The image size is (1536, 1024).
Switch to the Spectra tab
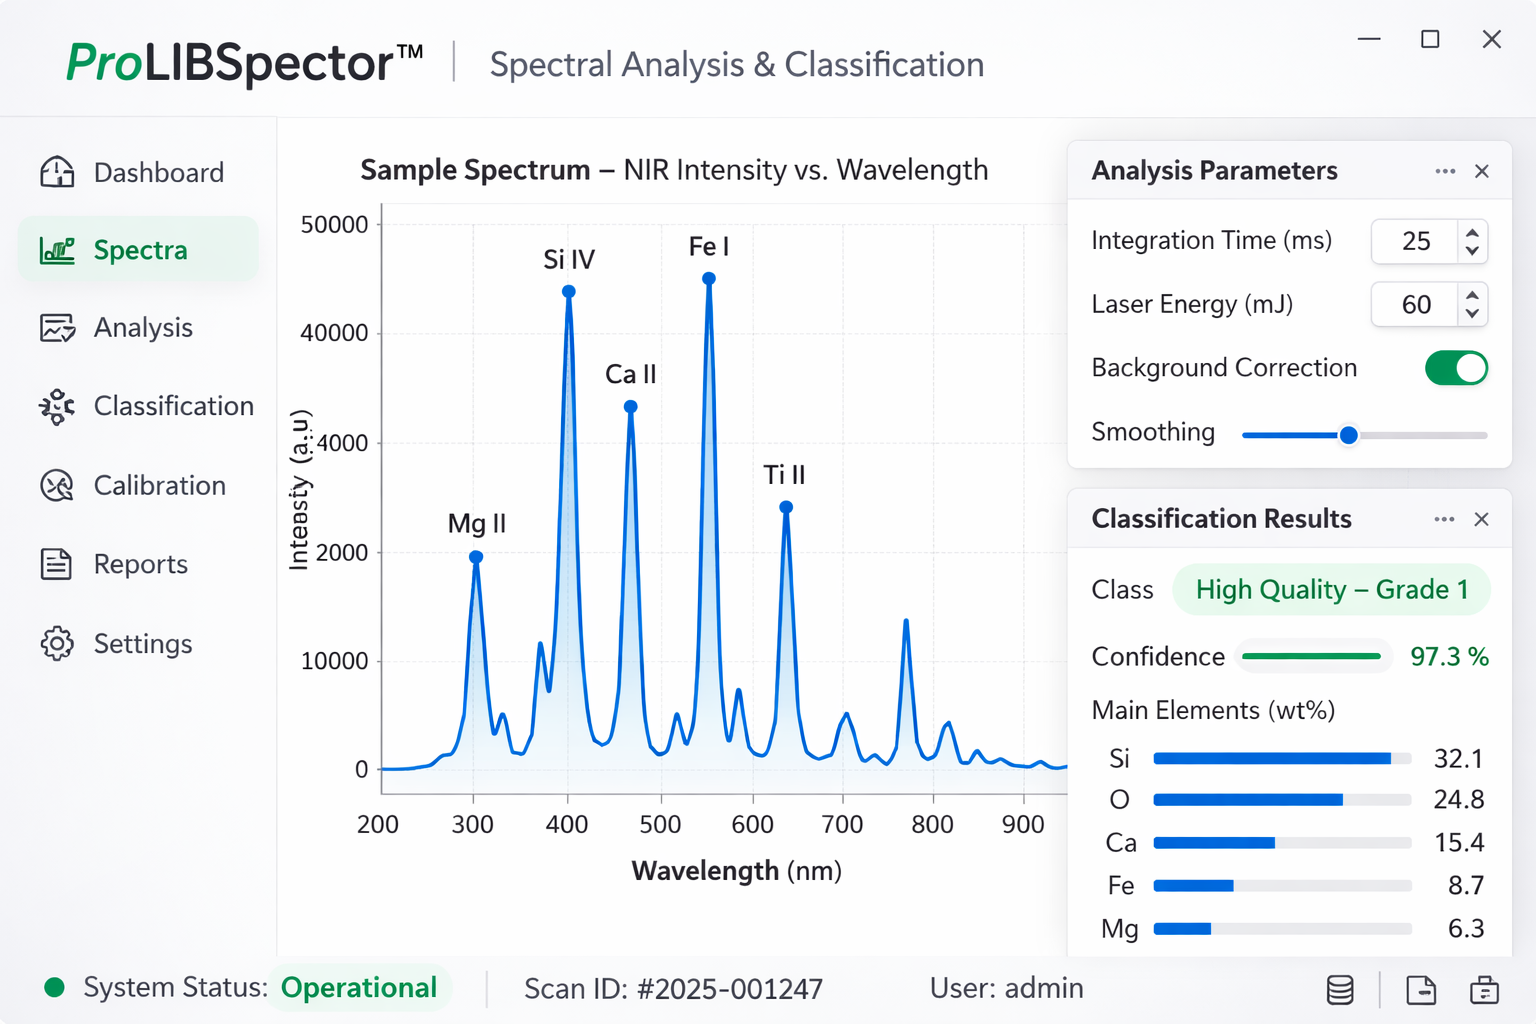(x=139, y=250)
